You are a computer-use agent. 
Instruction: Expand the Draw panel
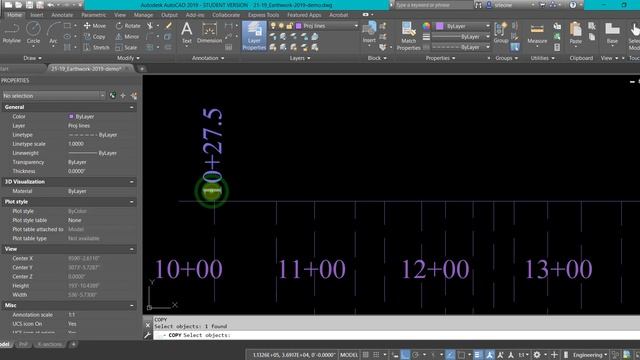pos(32,58)
